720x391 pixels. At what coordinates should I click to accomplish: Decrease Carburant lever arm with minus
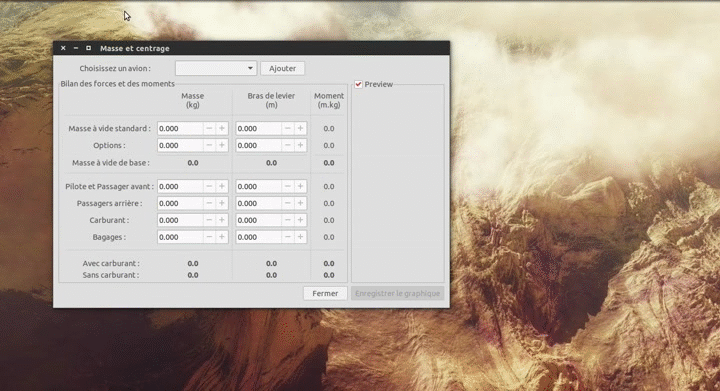click(x=288, y=220)
